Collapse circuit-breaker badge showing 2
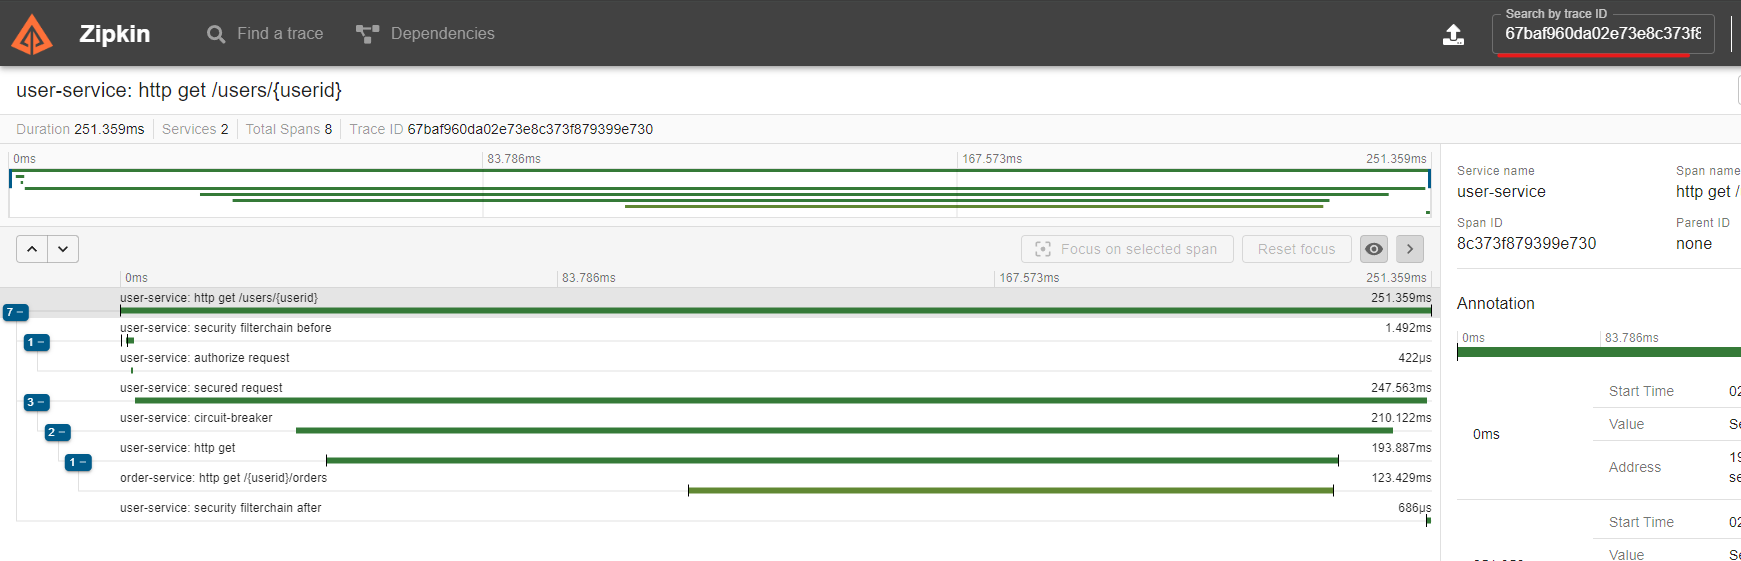Image resolution: width=1741 pixels, height=561 pixels. tap(57, 432)
